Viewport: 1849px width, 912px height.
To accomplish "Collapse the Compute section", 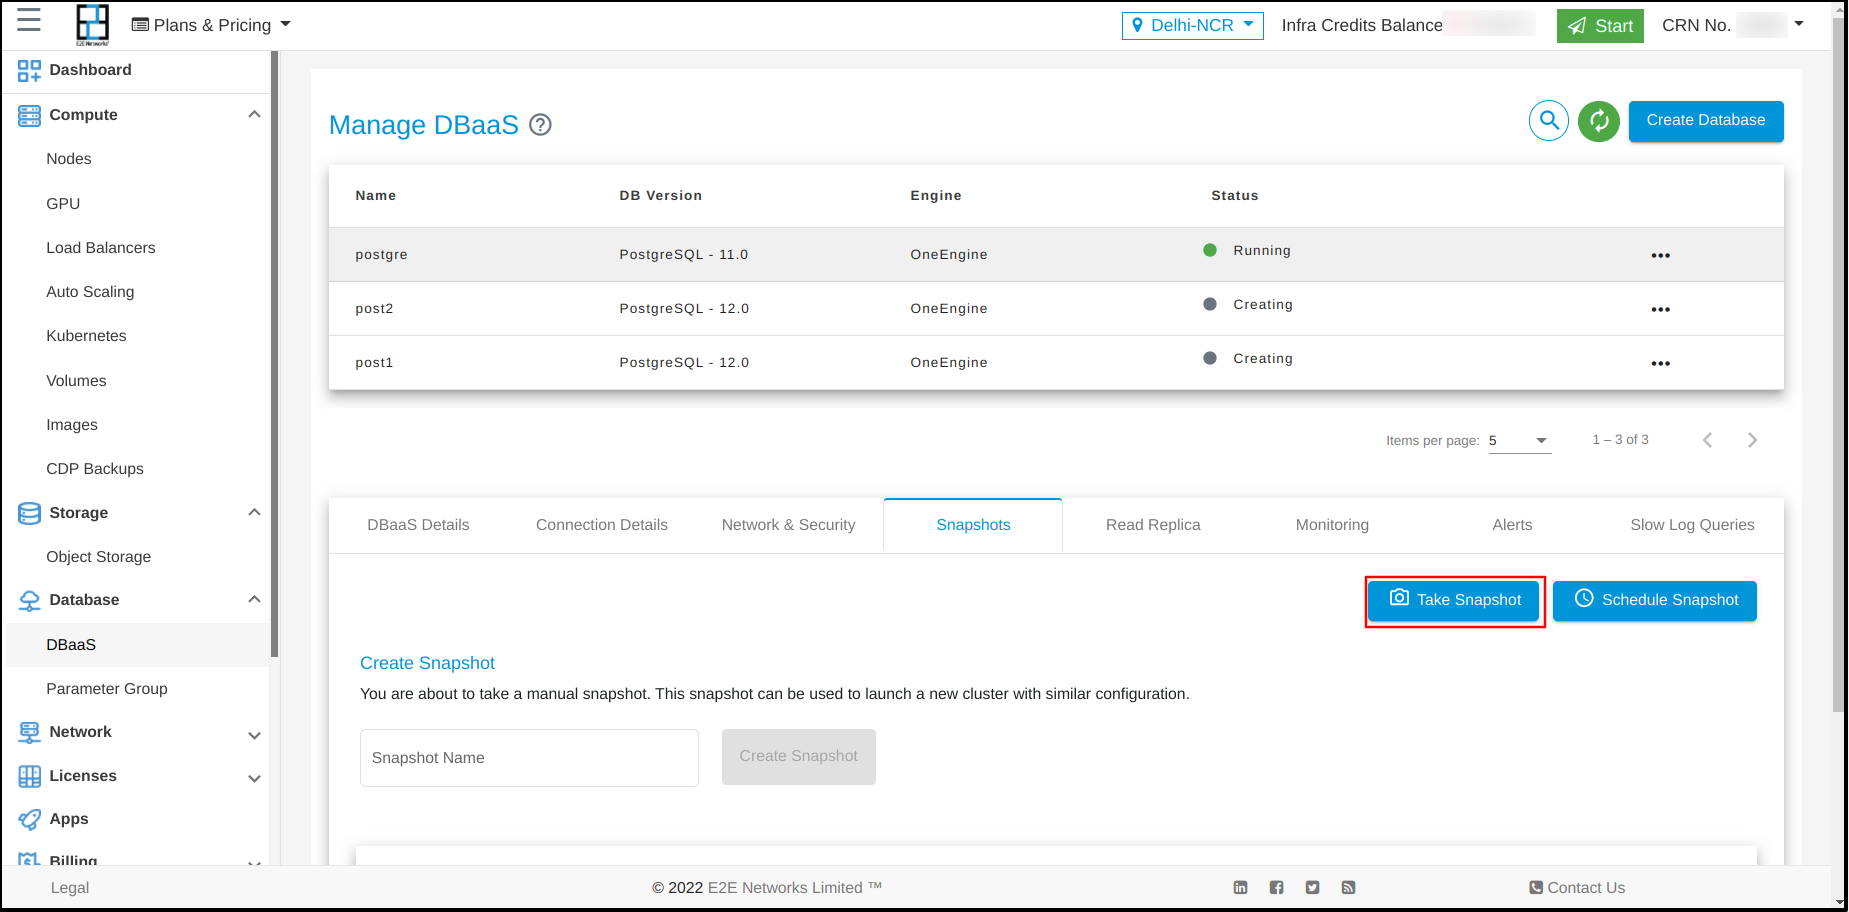I will click(254, 115).
